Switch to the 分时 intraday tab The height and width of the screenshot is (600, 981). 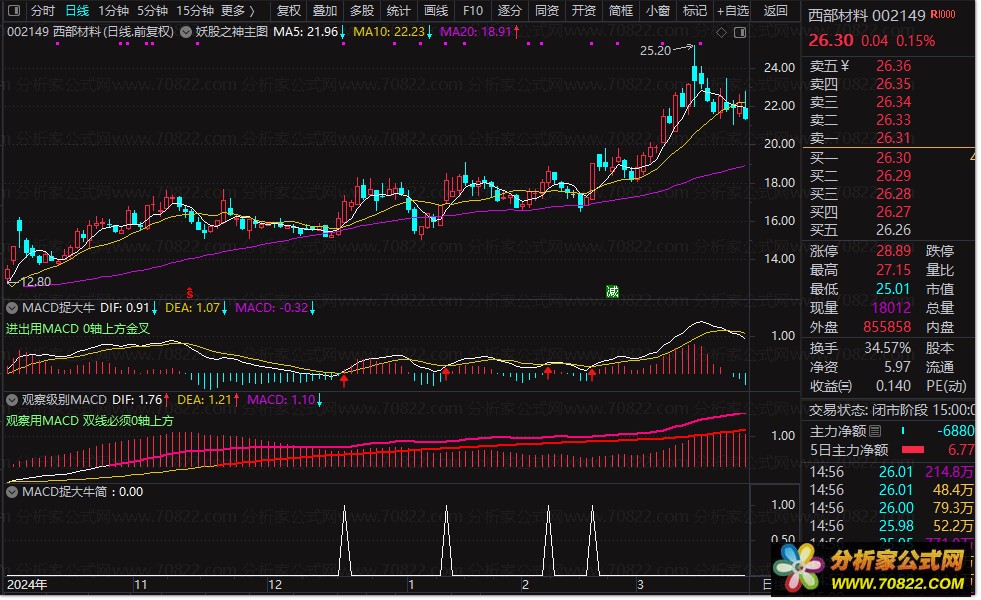click(x=42, y=11)
